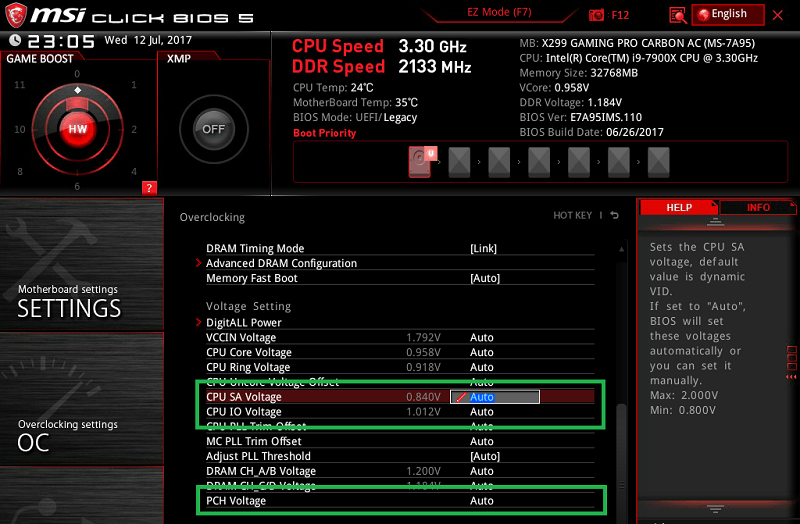Select the CPU SA Voltage row label
800x524 pixels.
point(243,397)
